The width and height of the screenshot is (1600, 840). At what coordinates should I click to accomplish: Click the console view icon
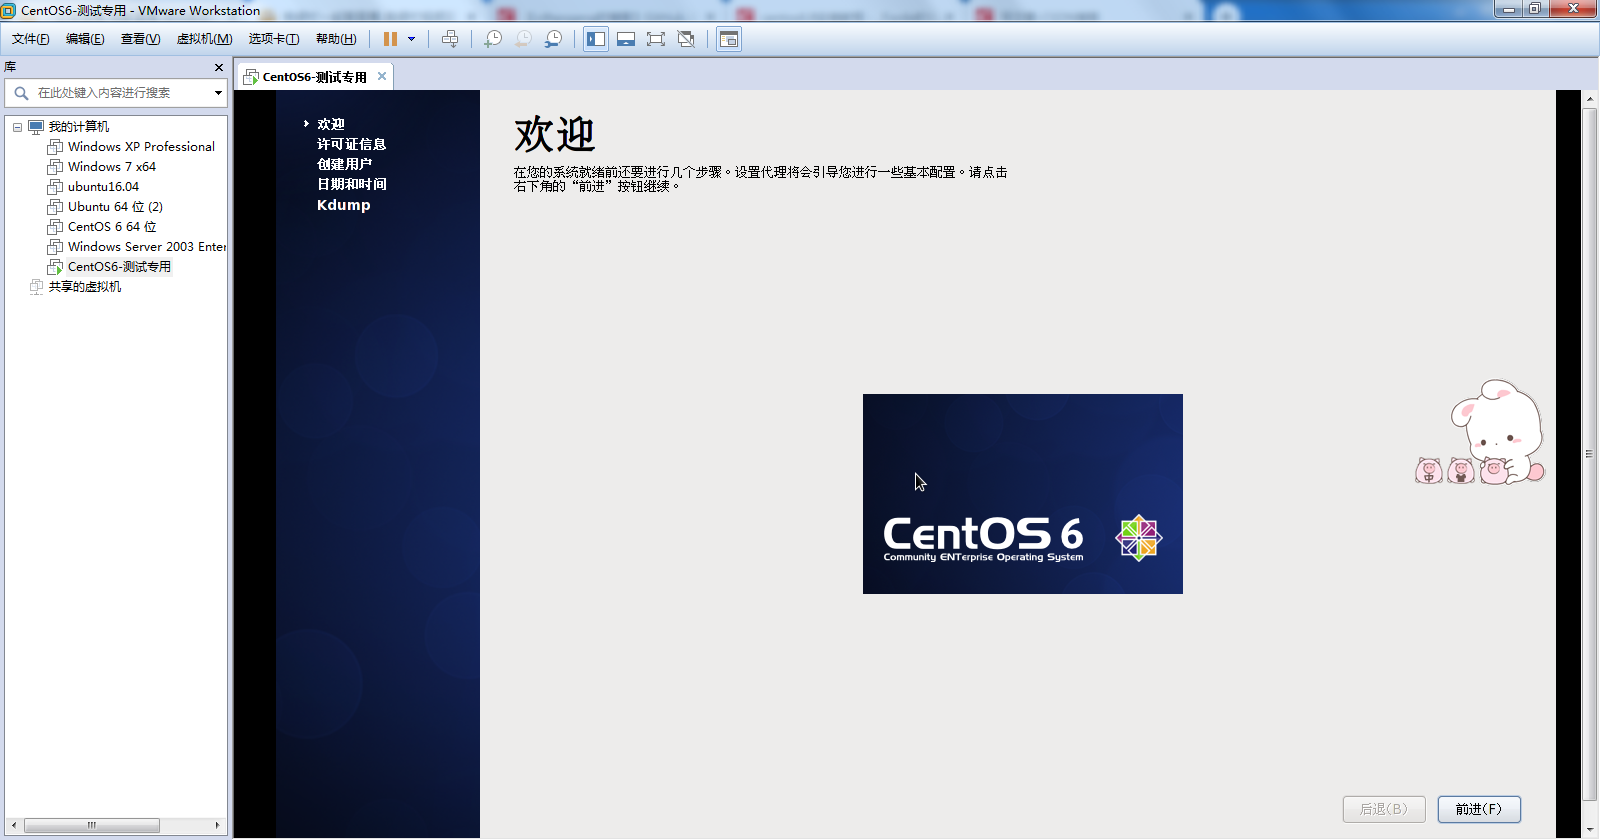(x=729, y=39)
